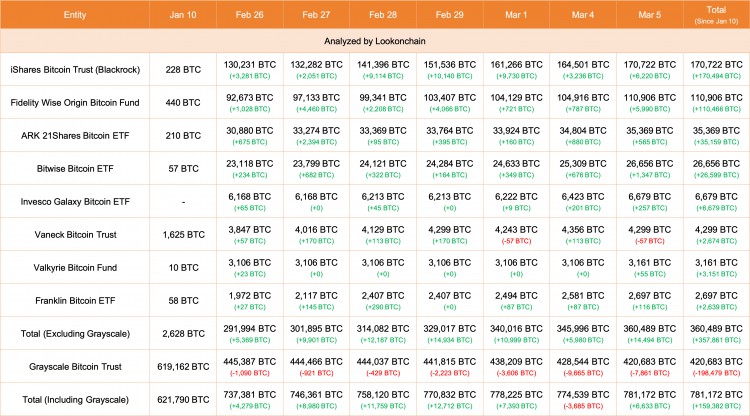
Task: Select the 6,423 BTC value
Action: coord(583,197)
